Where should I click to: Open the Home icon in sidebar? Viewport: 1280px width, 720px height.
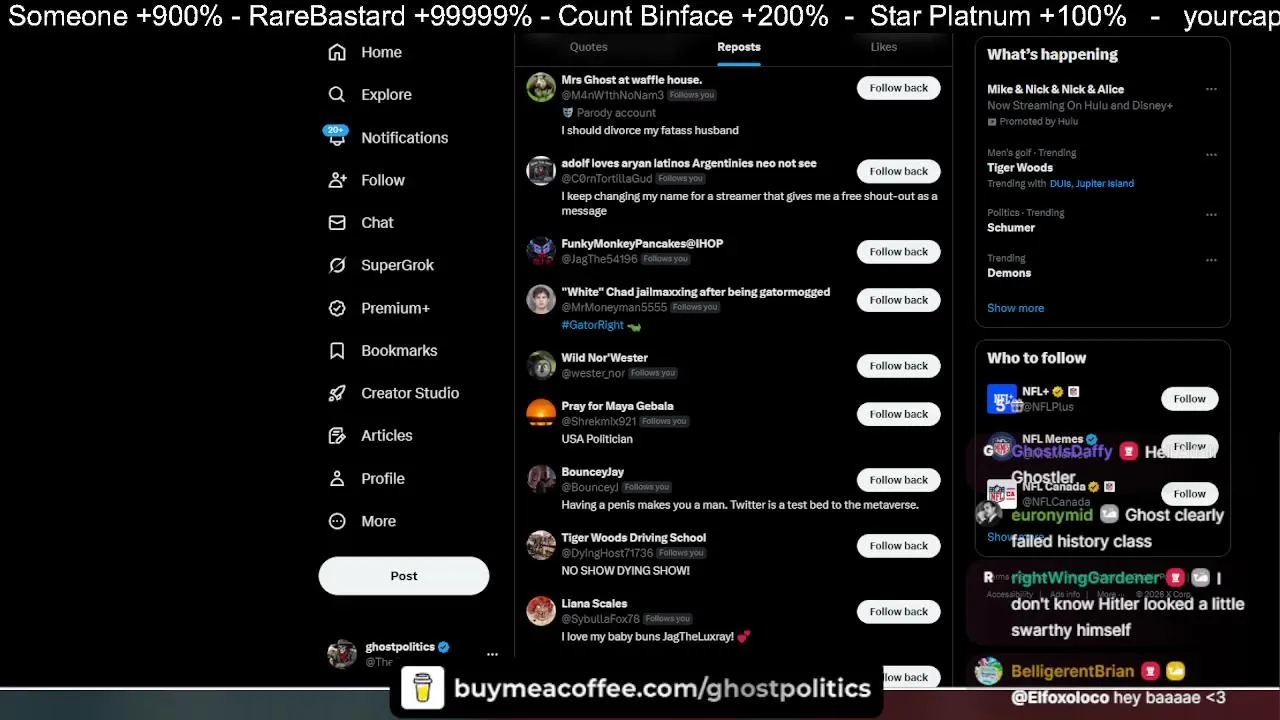[337, 52]
